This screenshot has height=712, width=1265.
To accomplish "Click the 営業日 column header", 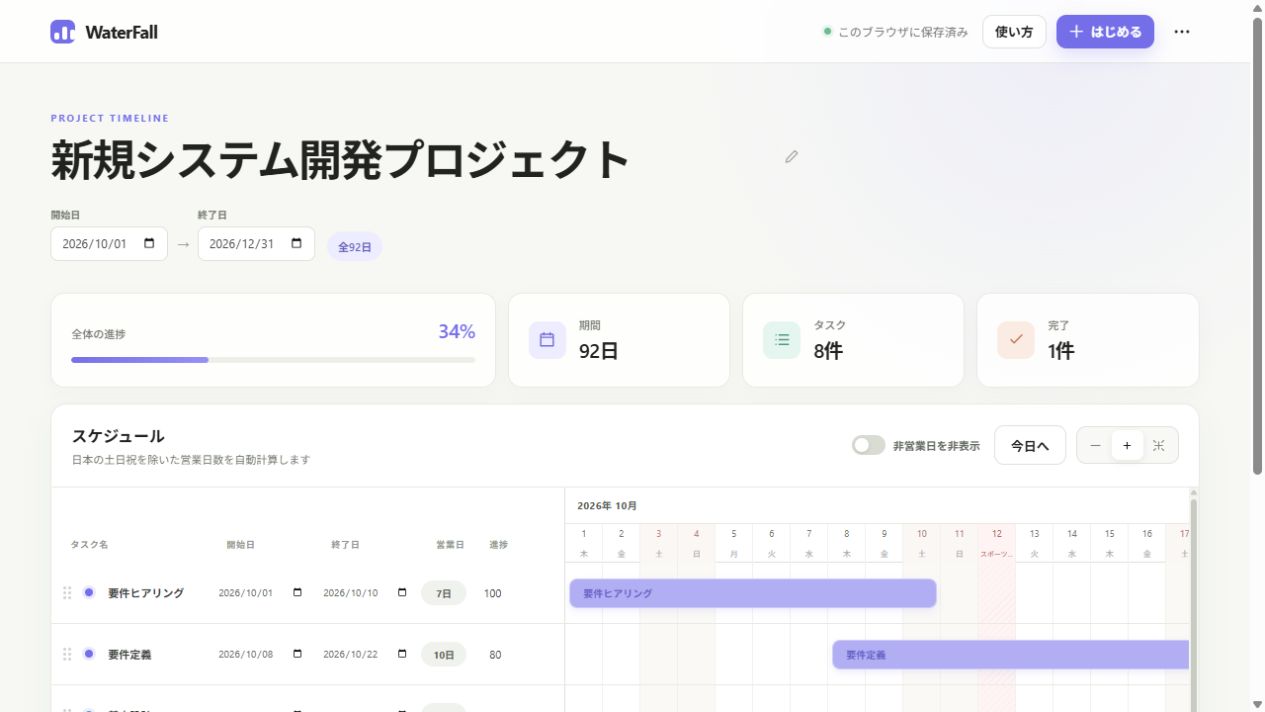I will (x=450, y=545).
